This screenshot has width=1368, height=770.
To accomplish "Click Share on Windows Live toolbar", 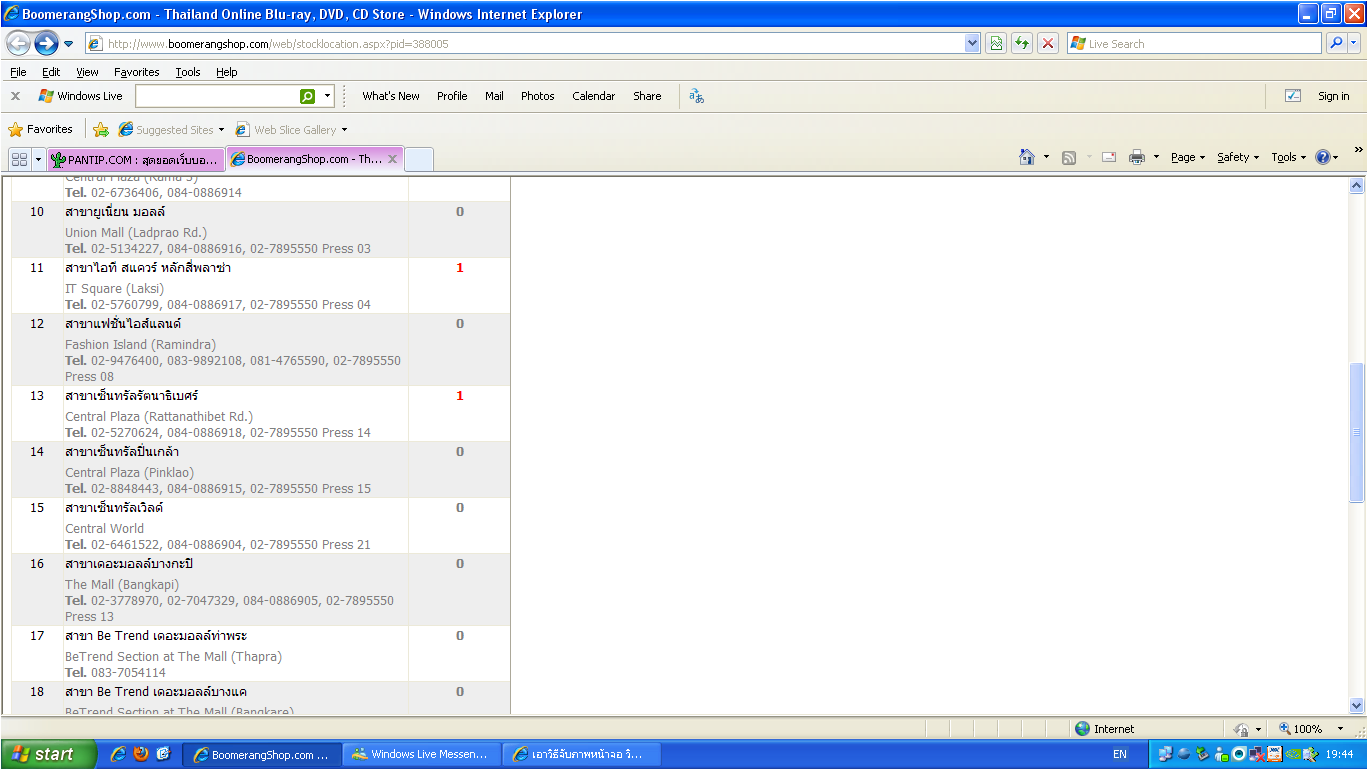I will [x=647, y=96].
